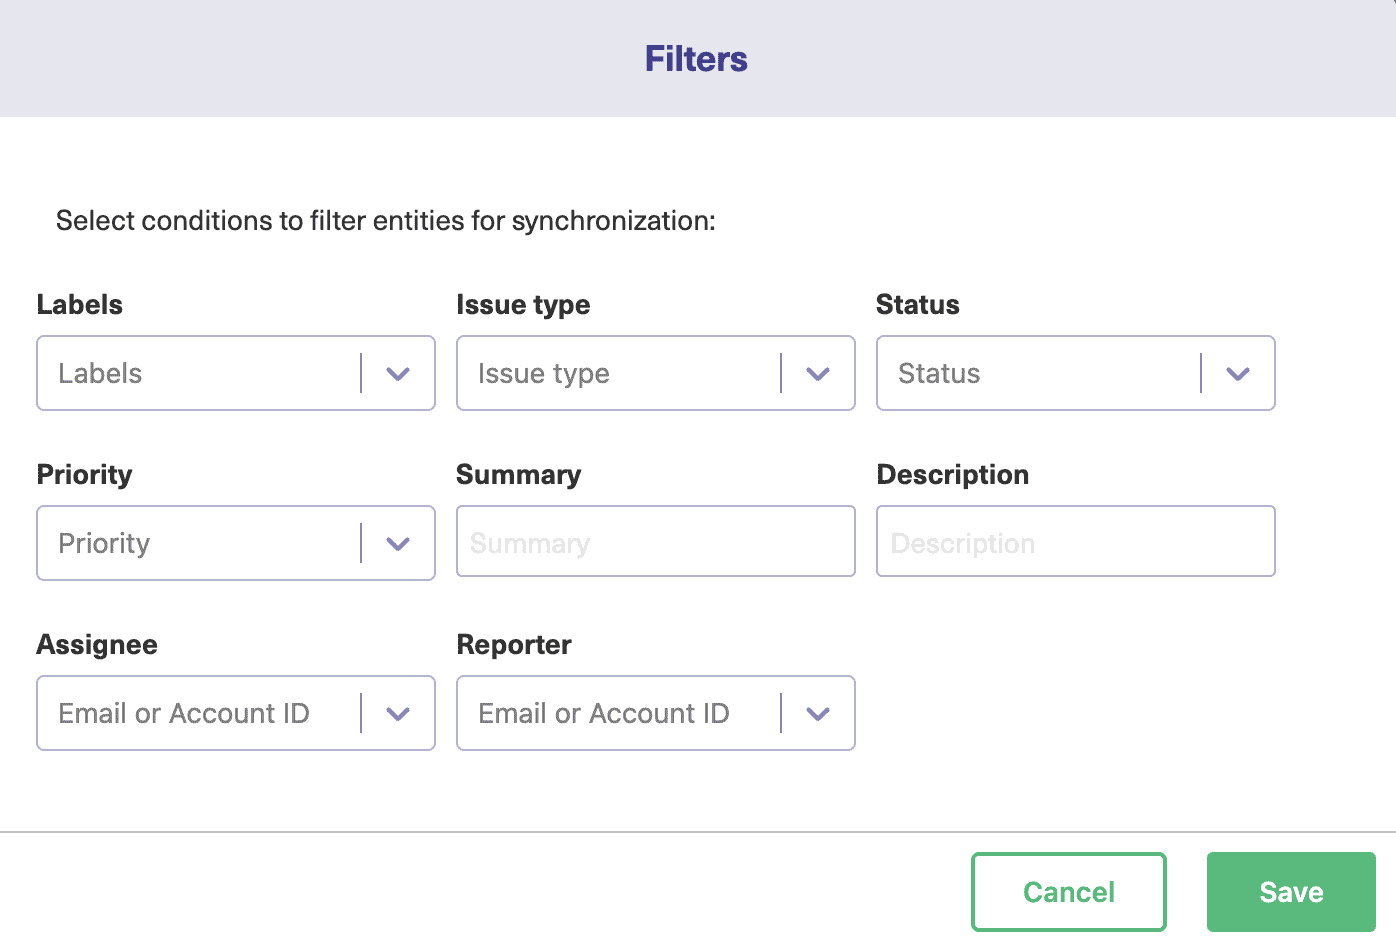Click the Issue type dropdown chevron arrow

coord(818,373)
